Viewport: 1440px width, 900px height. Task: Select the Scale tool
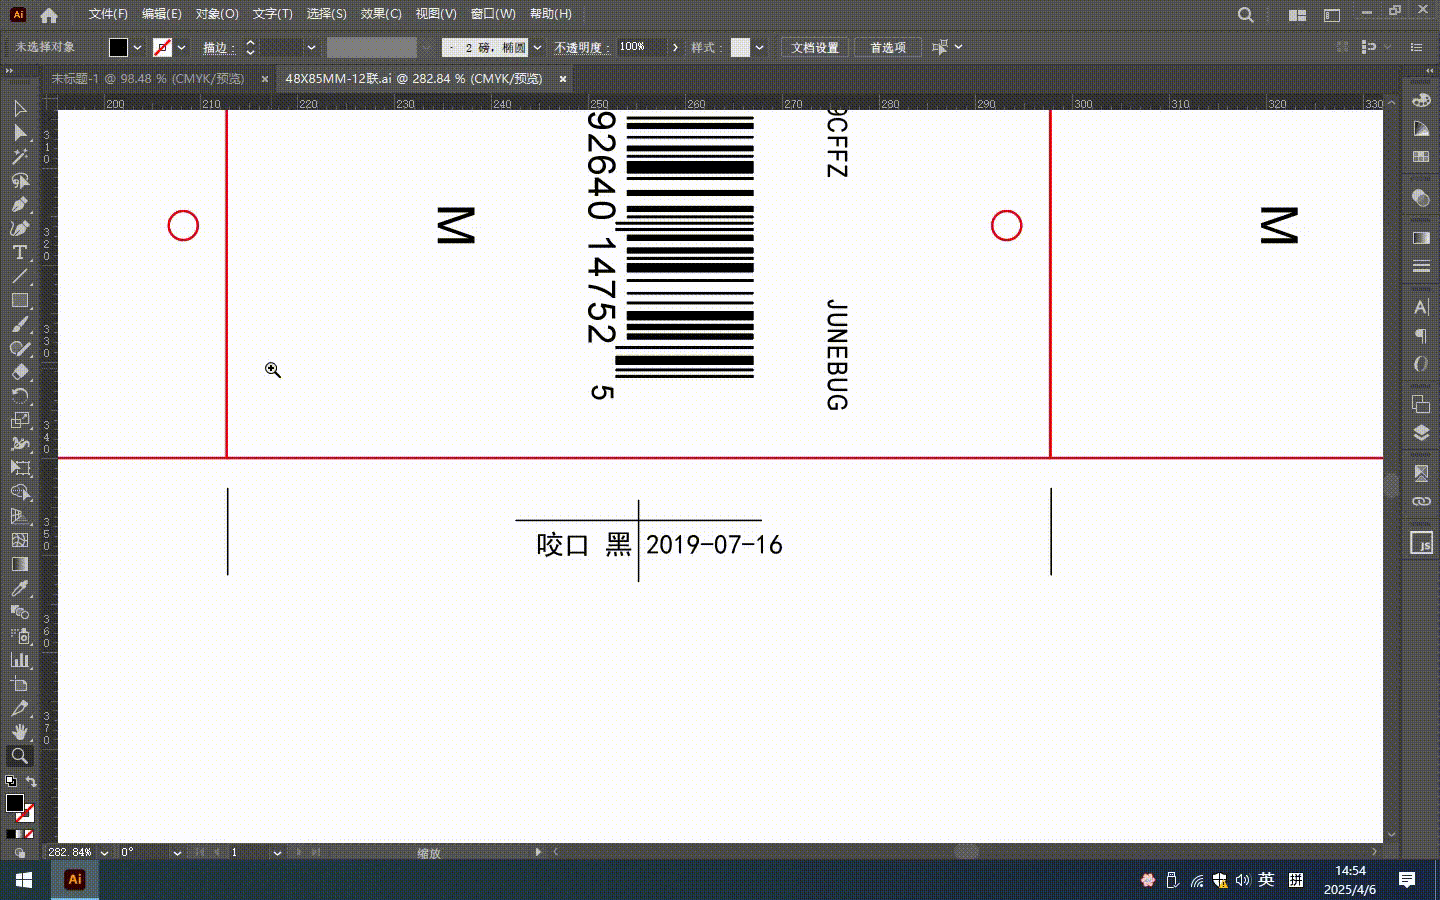(19, 420)
